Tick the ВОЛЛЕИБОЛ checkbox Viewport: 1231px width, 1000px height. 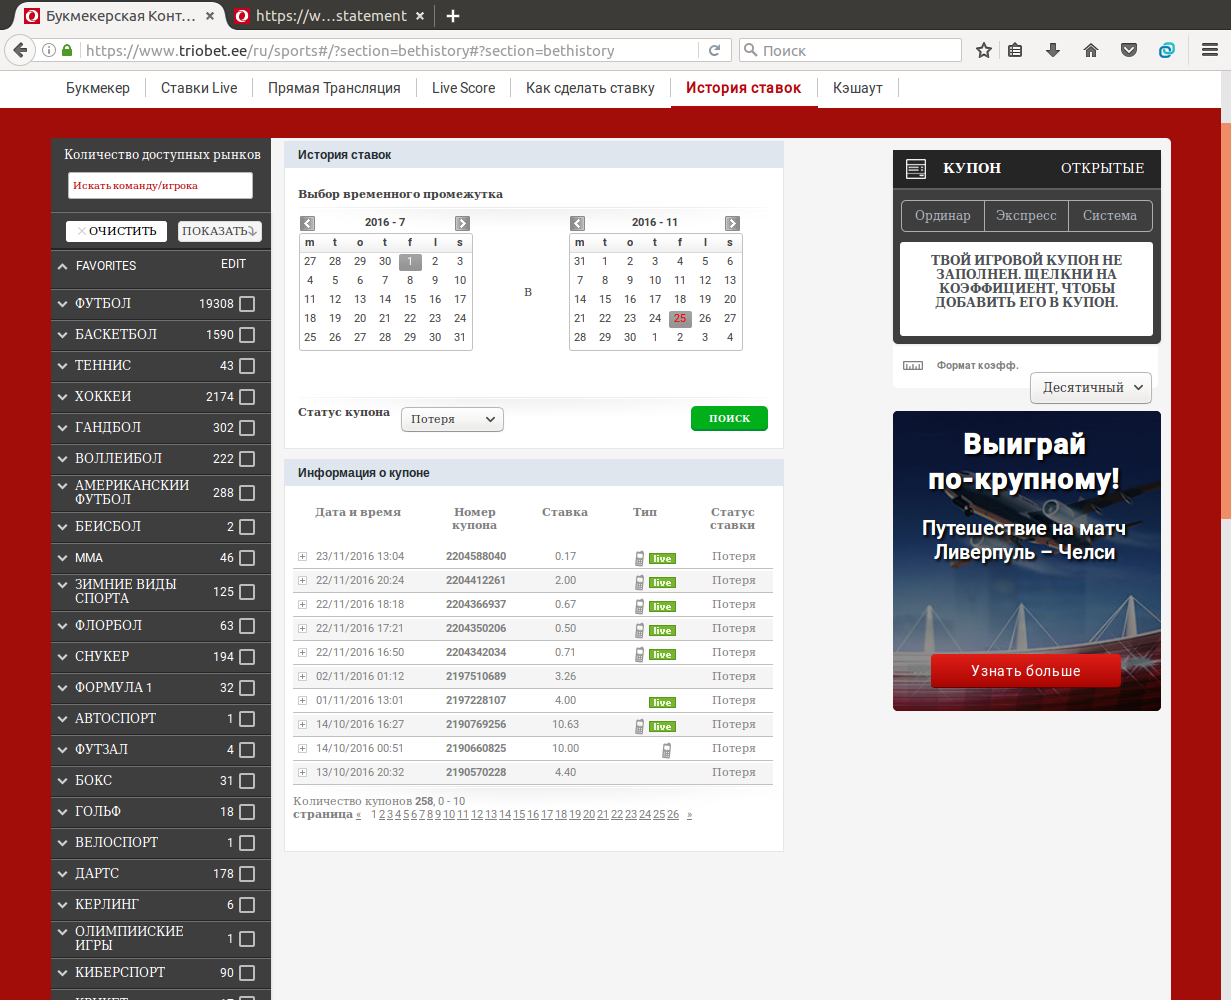coord(247,459)
